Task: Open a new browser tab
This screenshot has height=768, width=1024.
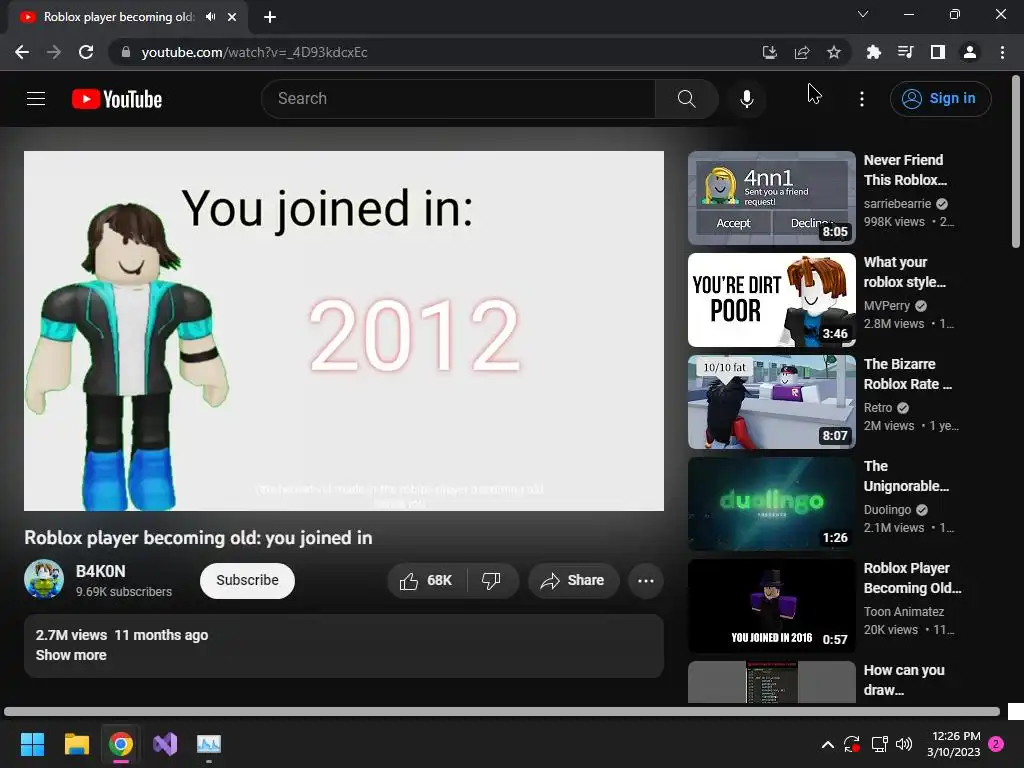Action: [x=270, y=17]
